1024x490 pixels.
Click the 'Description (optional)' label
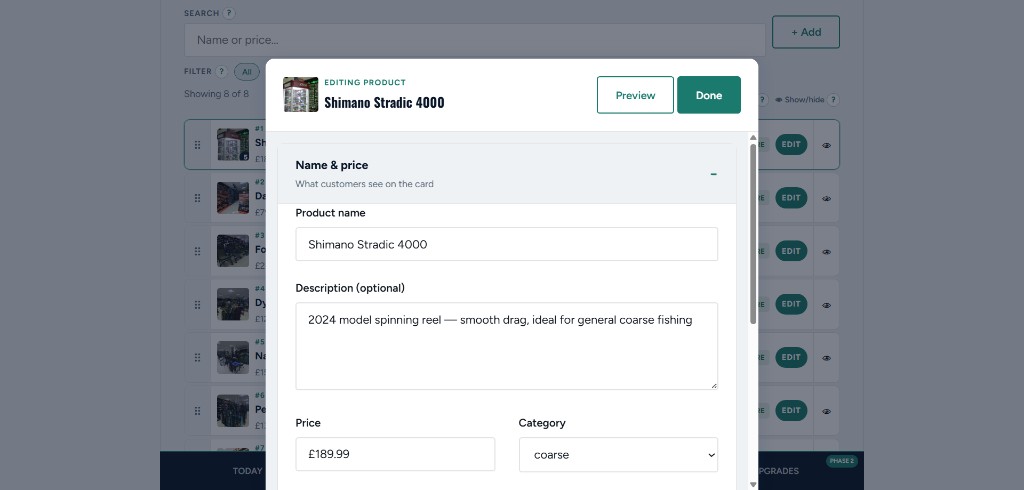click(350, 288)
